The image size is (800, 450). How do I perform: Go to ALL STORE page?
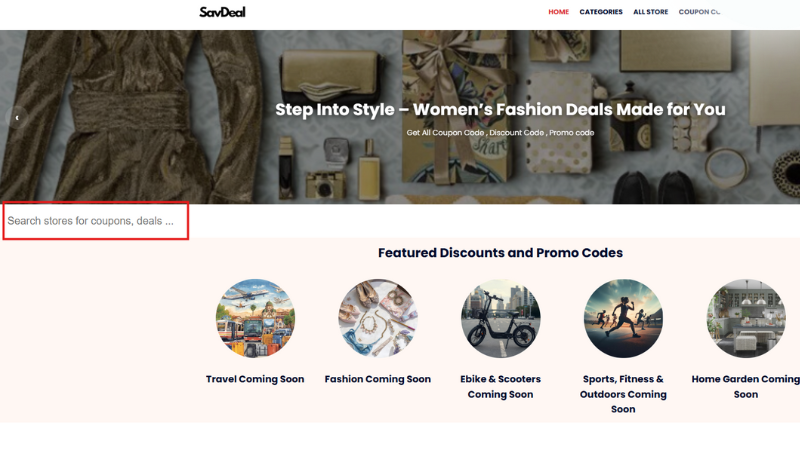coord(650,12)
